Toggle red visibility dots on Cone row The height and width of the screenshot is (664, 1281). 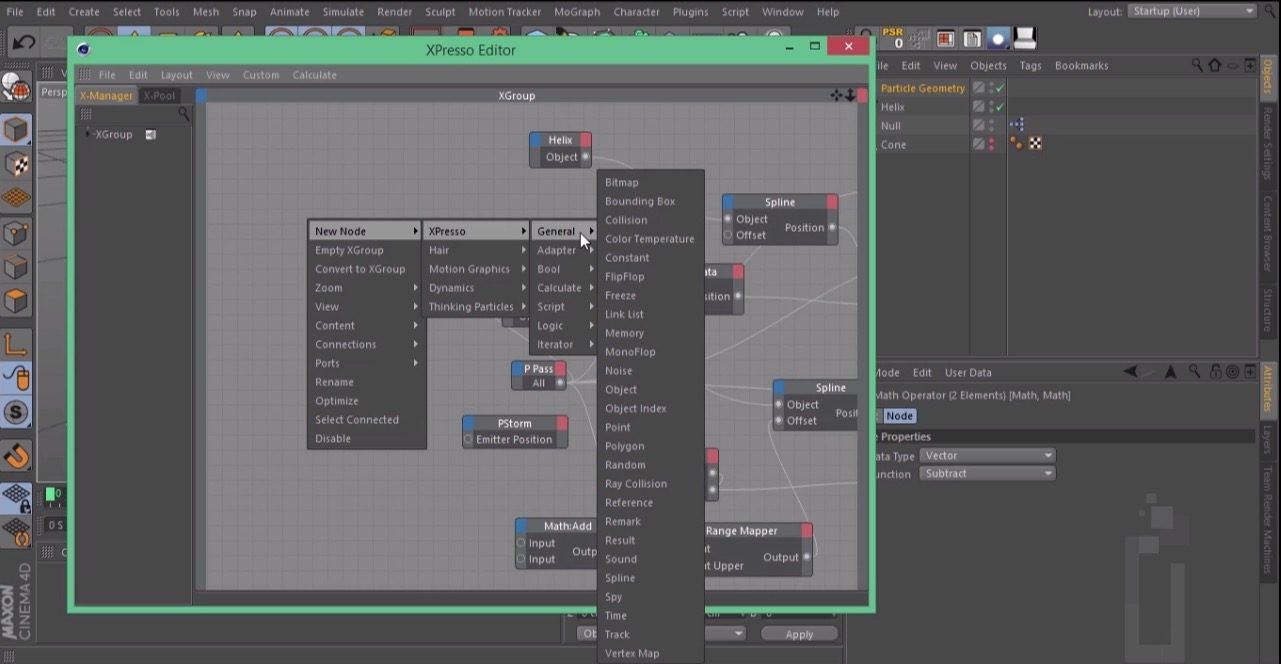[991, 144]
